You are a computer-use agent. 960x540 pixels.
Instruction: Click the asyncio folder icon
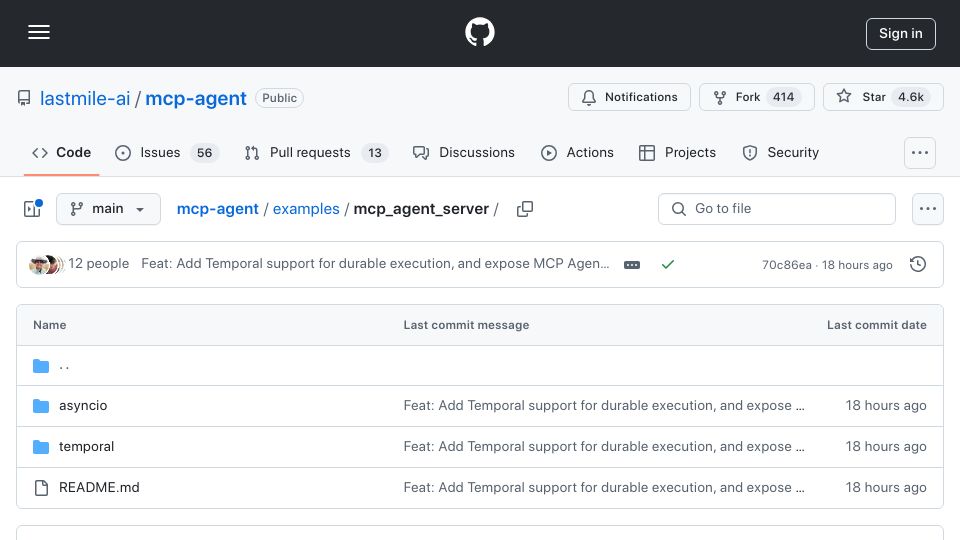tap(41, 406)
